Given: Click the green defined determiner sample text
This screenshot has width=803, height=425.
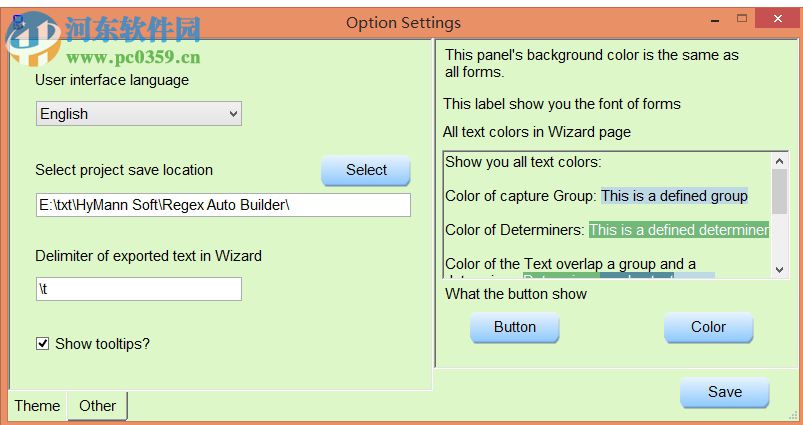Looking at the screenshot, I should coord(678,230).
